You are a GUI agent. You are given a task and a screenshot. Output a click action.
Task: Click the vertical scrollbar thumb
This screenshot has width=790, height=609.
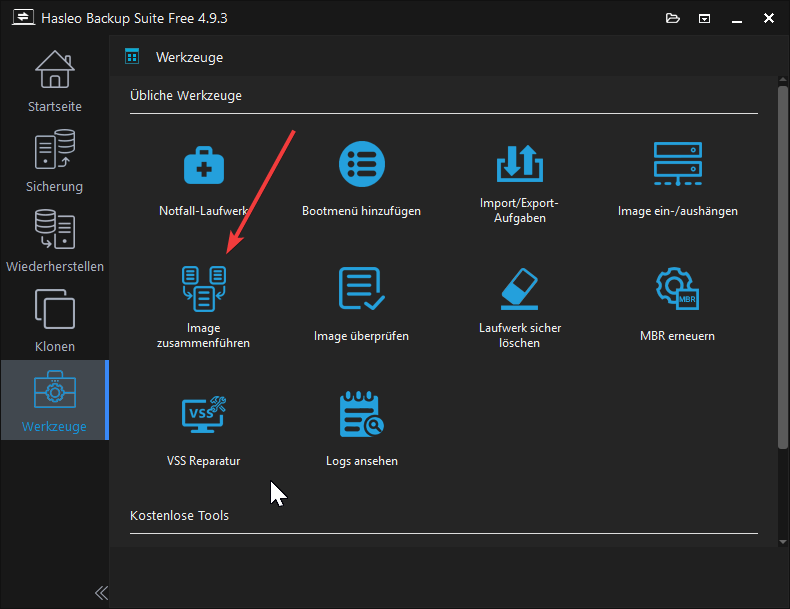tap(782, 267)
